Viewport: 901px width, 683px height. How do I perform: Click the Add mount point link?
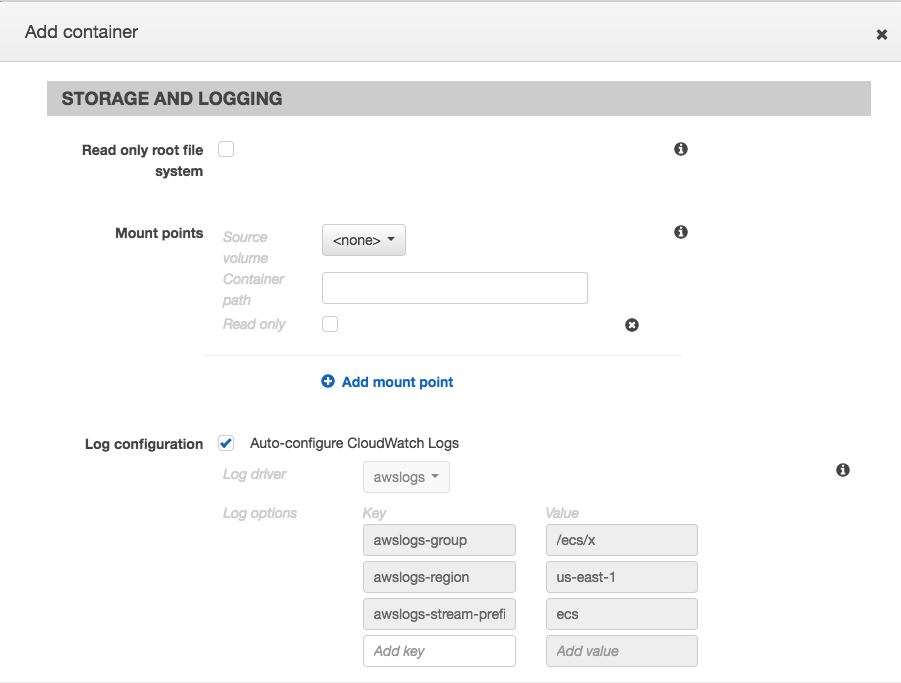(397, 382)
